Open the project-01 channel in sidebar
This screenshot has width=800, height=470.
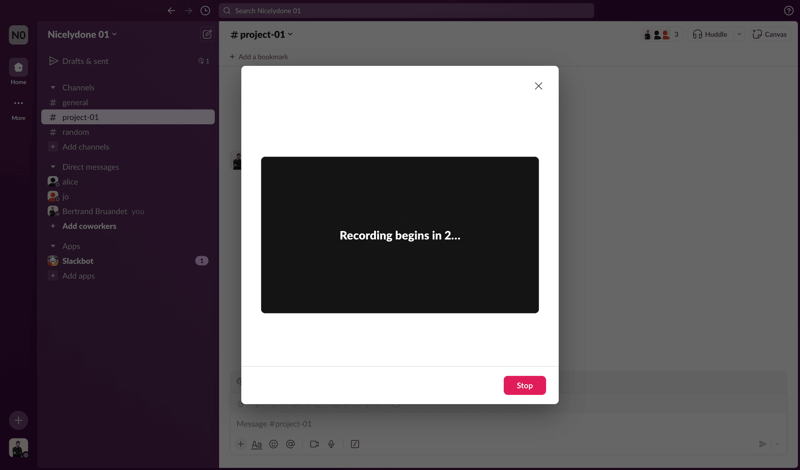(128, 117)
